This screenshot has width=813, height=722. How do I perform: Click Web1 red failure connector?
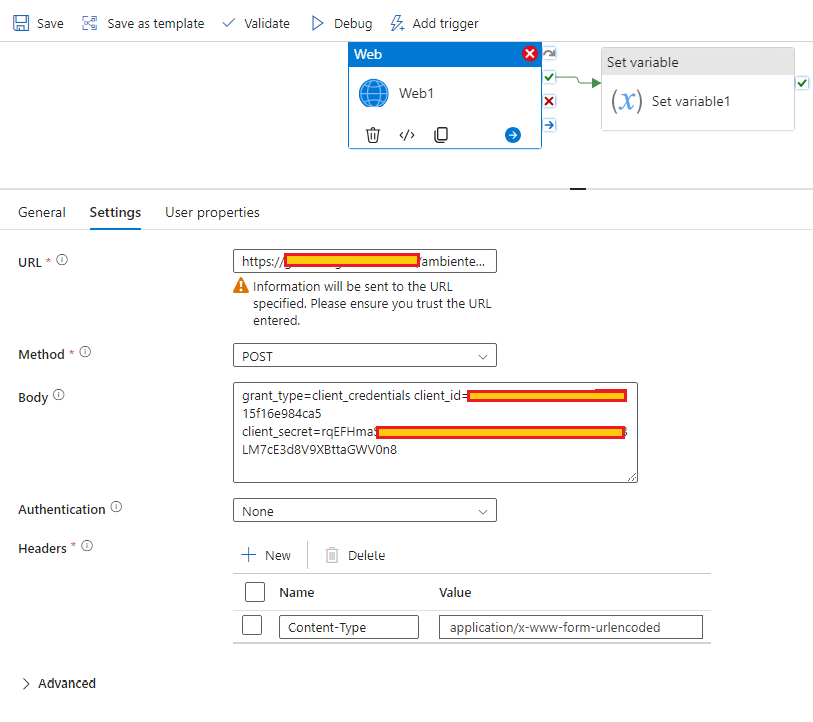tap(550, 101)
